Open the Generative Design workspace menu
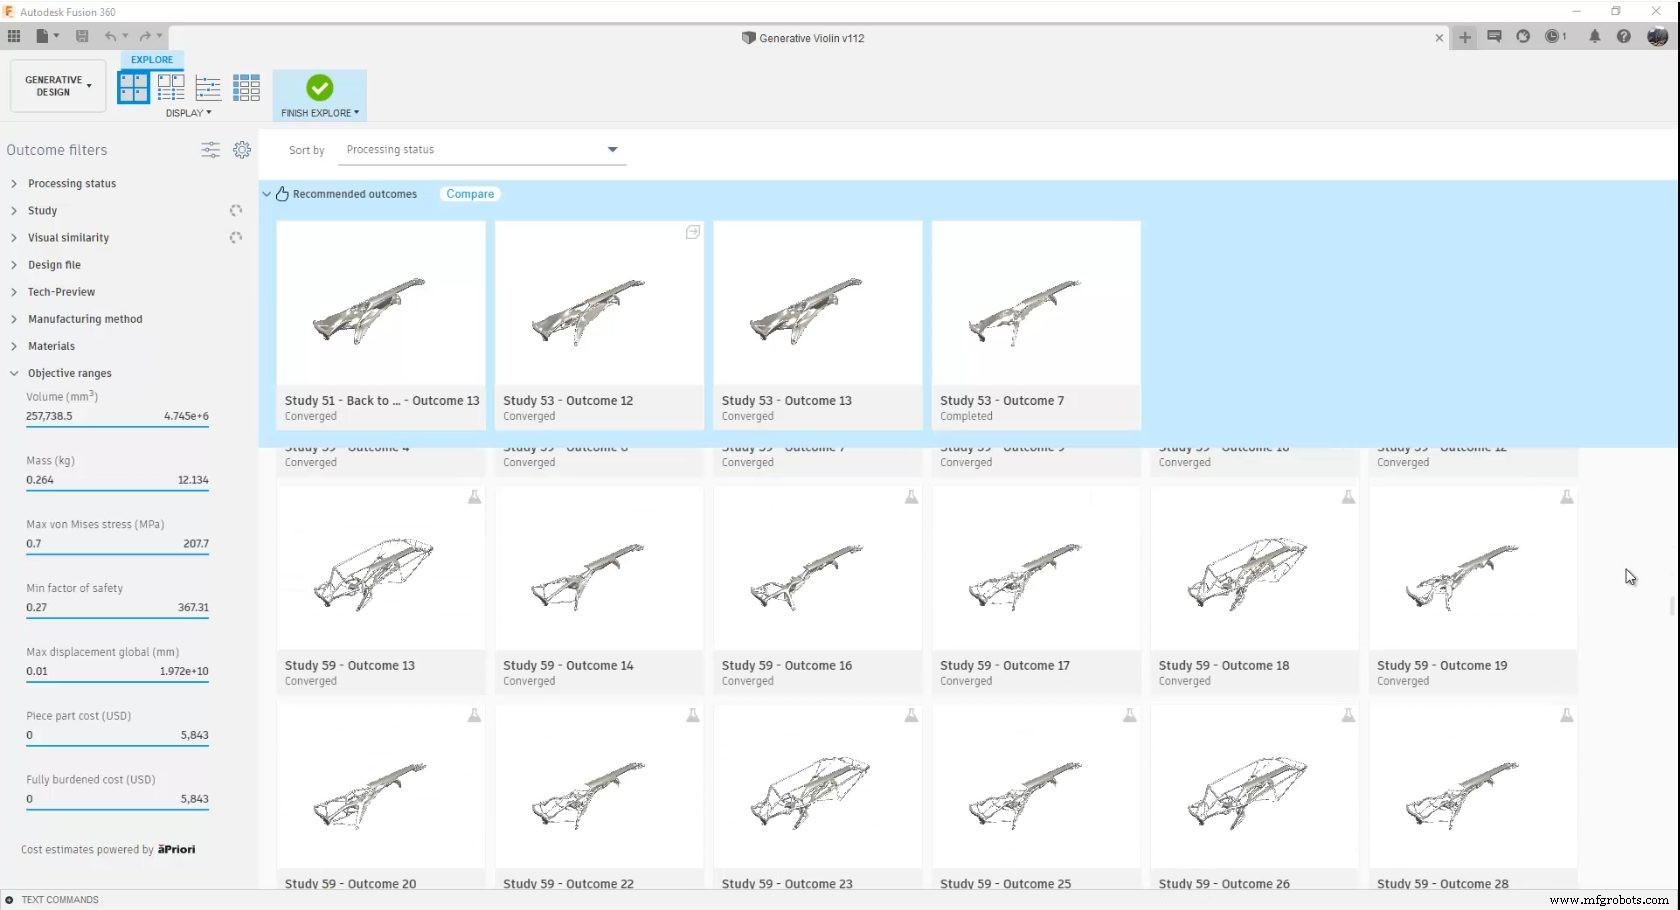This screenshot has height=910, width=1680. coord(56,85)
